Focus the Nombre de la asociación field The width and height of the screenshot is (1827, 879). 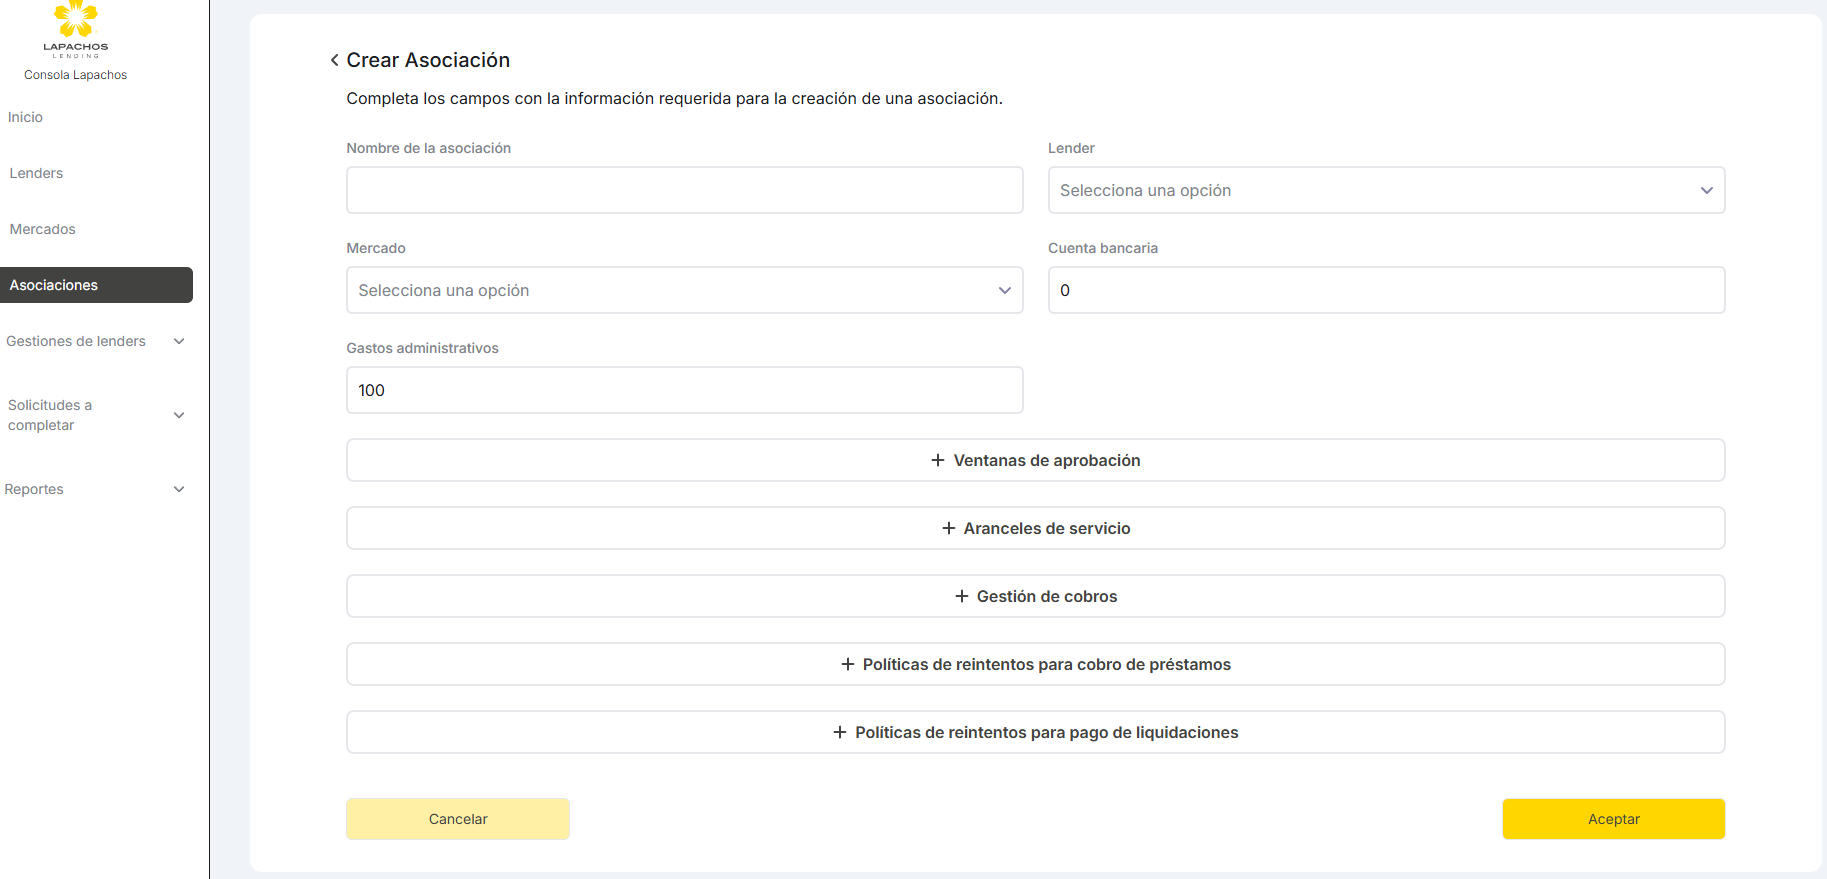coord(684,190)
